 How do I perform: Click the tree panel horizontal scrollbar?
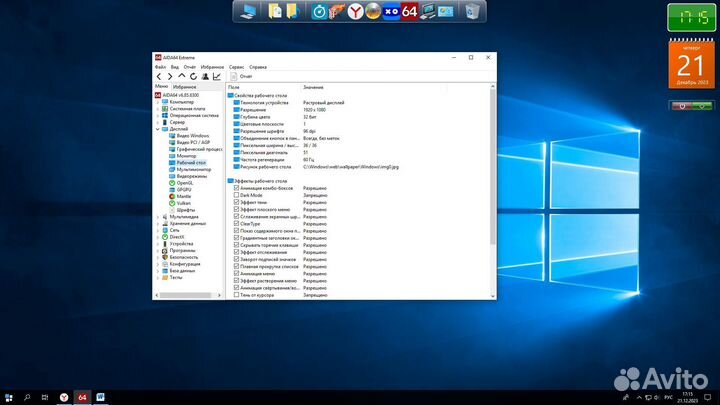pos(186,295)
